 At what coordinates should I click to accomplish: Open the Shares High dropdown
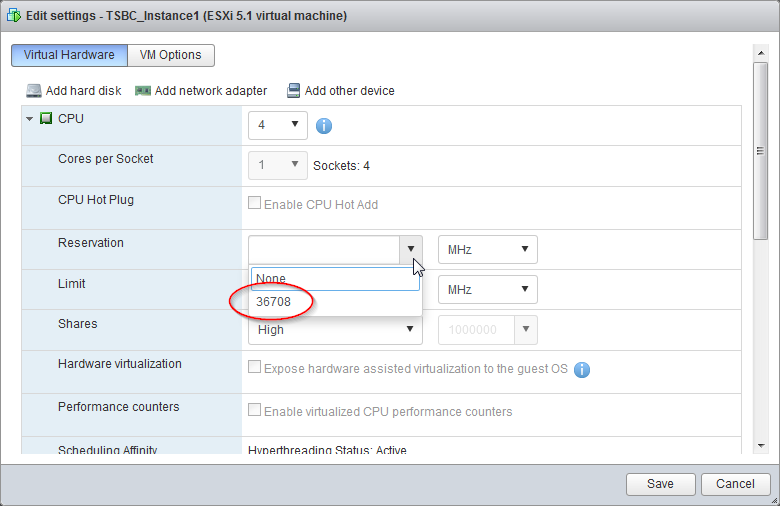pos(334,329)
